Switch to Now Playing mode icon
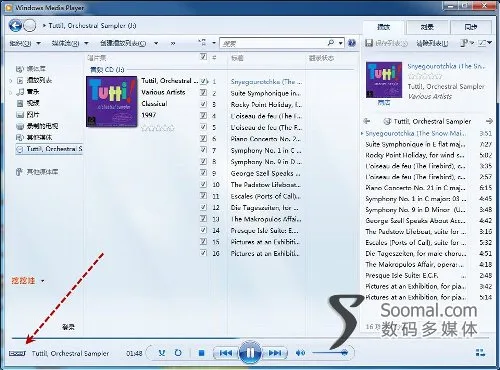500x370 pixels. [480, 353]
